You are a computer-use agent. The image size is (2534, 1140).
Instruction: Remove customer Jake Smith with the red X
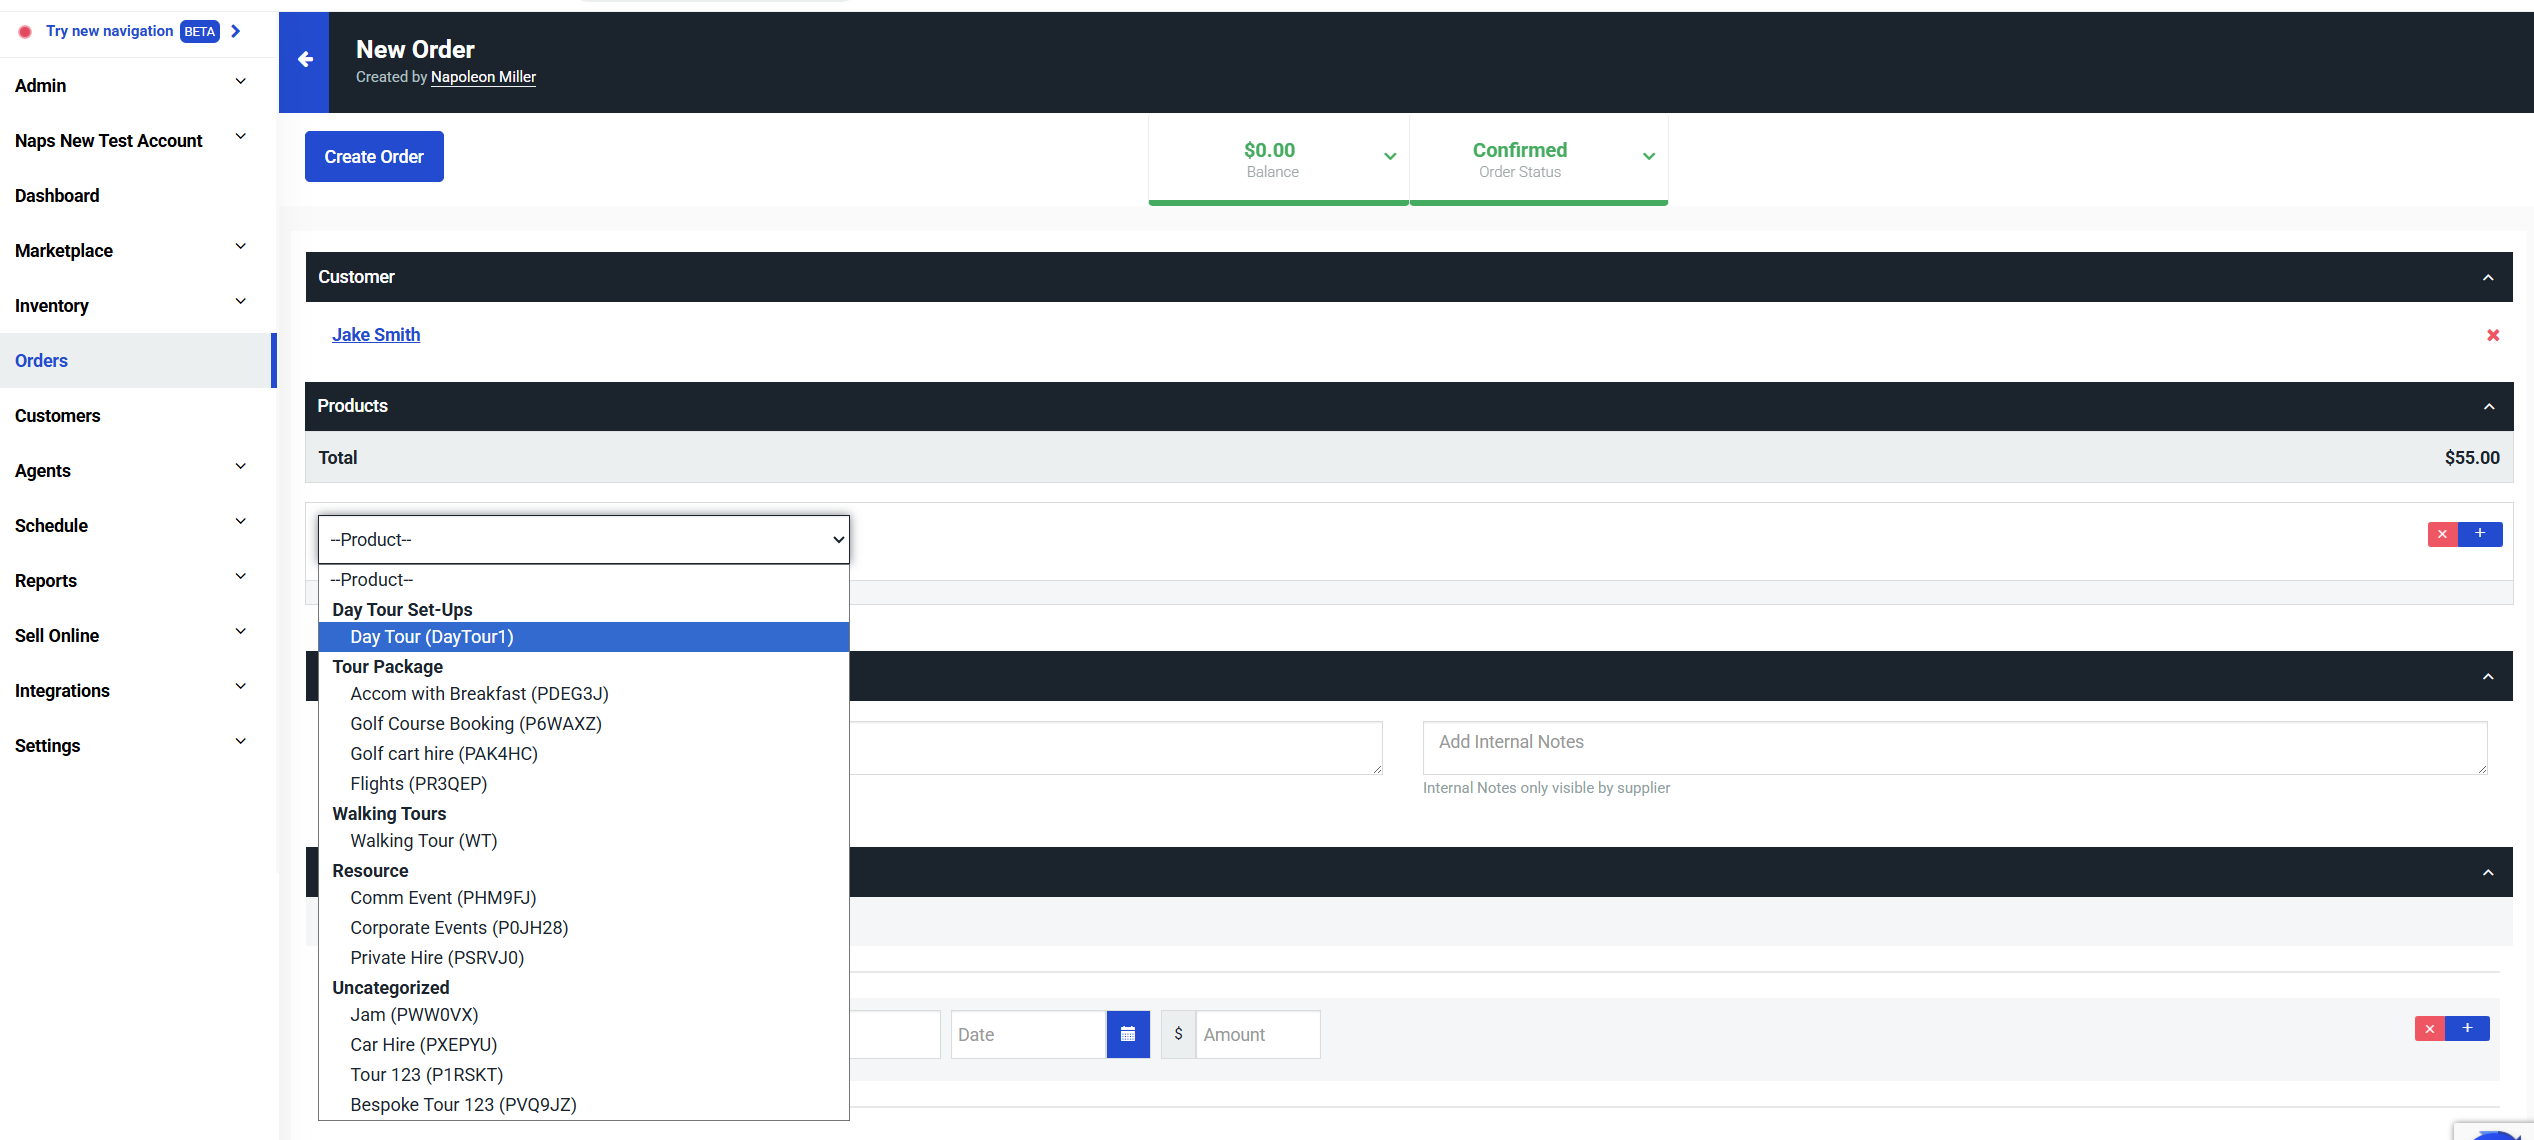point(2493,335)
